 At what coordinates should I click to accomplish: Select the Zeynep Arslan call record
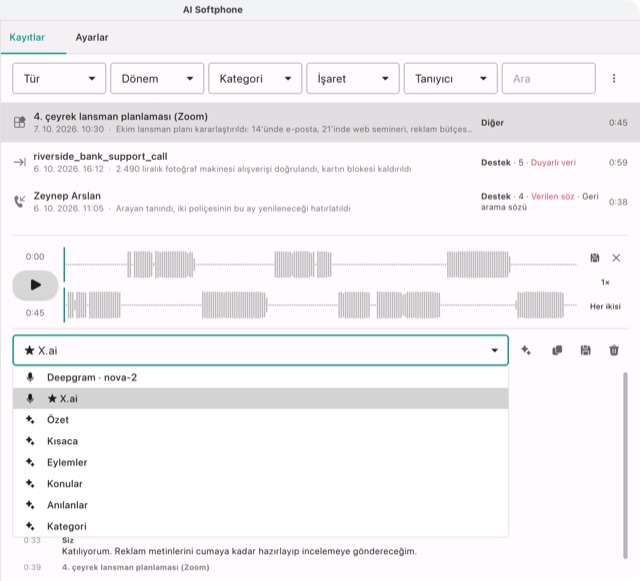tap(320, 202)
